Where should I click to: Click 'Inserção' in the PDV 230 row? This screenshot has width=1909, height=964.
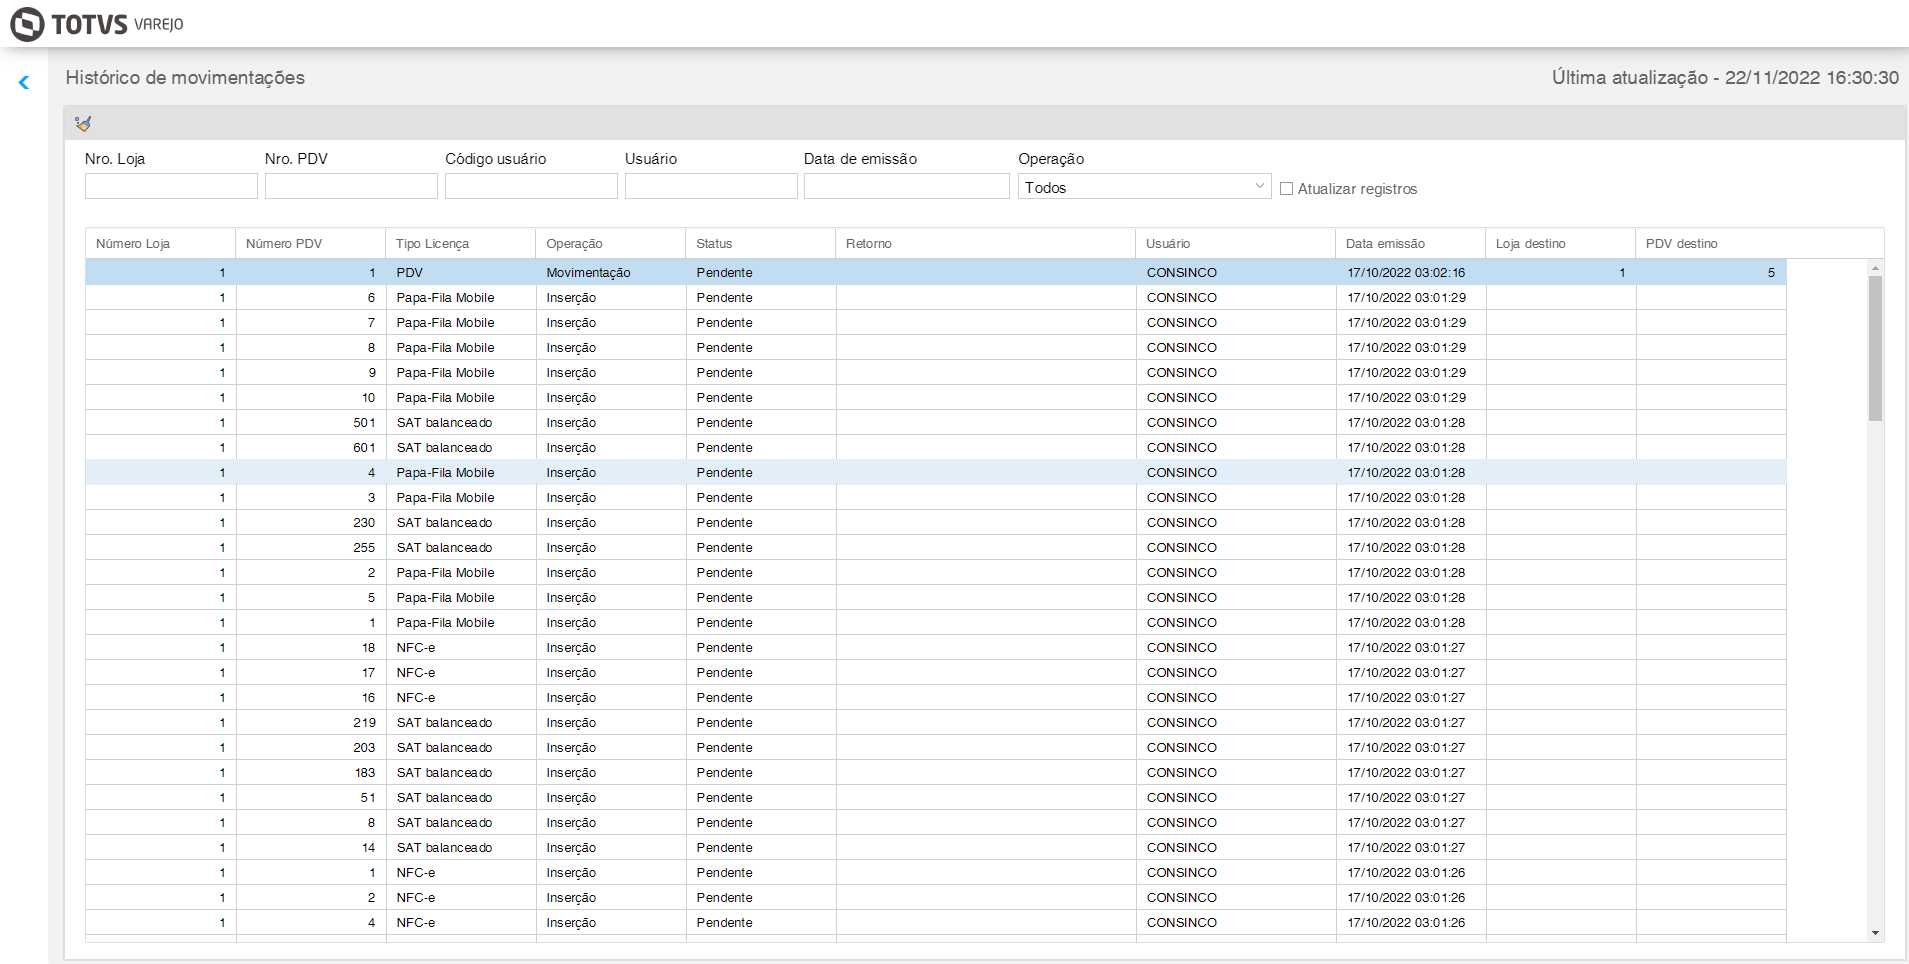click(x=571, y=523)
